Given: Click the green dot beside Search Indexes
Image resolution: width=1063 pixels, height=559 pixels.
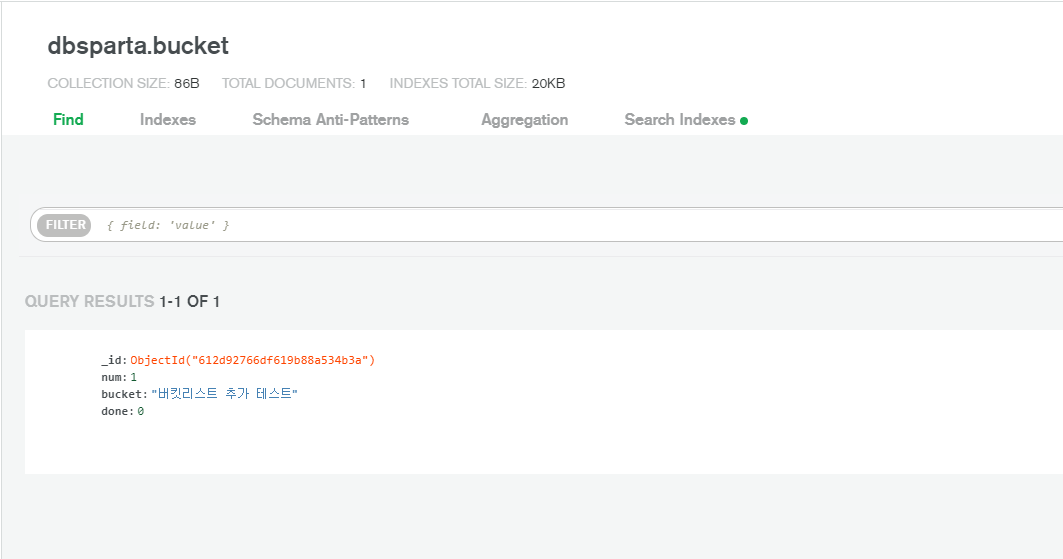Looking at the screenshot, I should pyautogui.click(x=744, y=121).
